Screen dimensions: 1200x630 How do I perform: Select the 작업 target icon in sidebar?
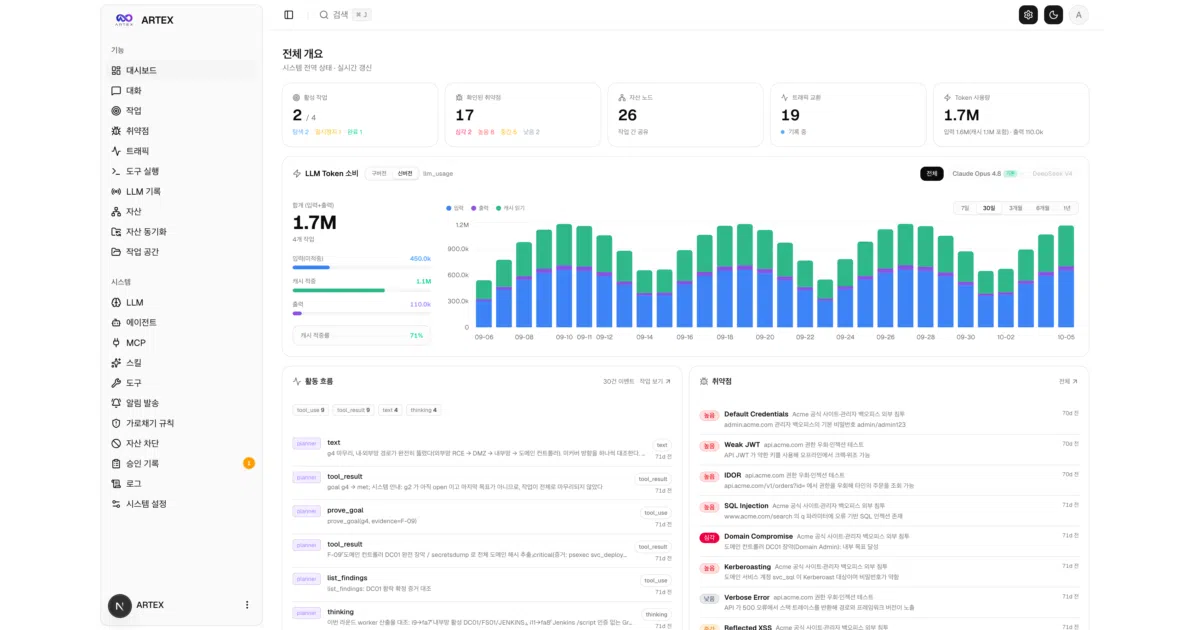coord(116,111)
